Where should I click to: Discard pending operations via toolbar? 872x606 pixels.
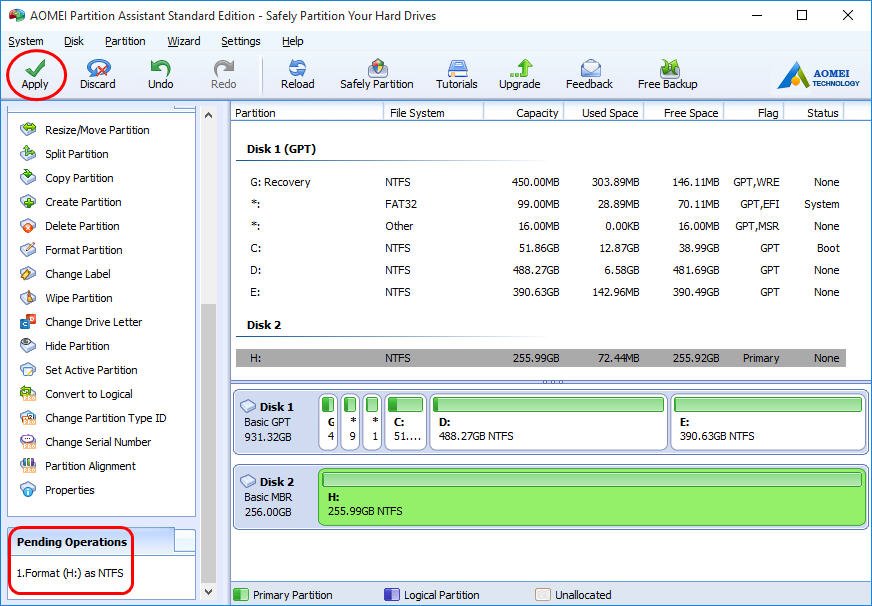coord(98,74)
